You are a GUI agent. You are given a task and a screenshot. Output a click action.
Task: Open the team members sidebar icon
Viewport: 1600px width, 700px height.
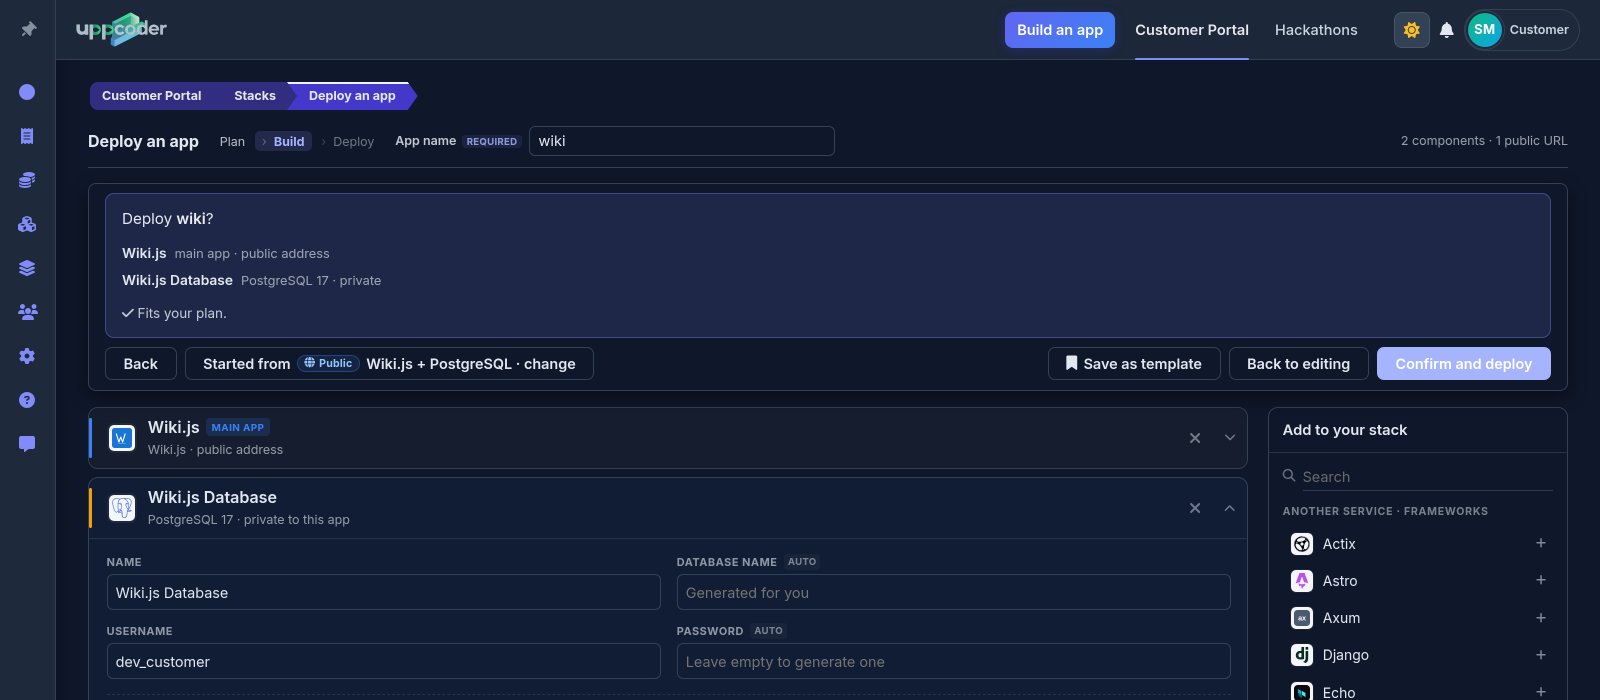pyautogui.click(x=27, y=312)
